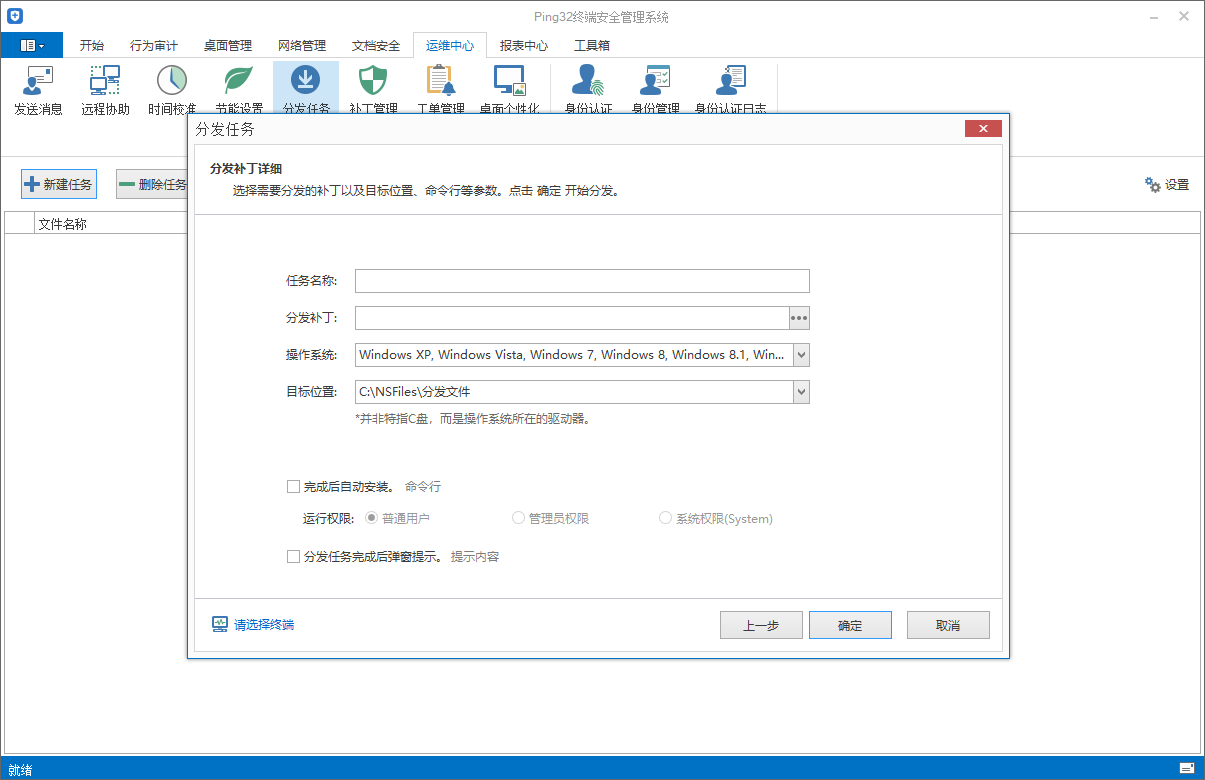Screen dimensions: 1205x780
Task: Click the 任务名称 input field
Action: (582, 281)
